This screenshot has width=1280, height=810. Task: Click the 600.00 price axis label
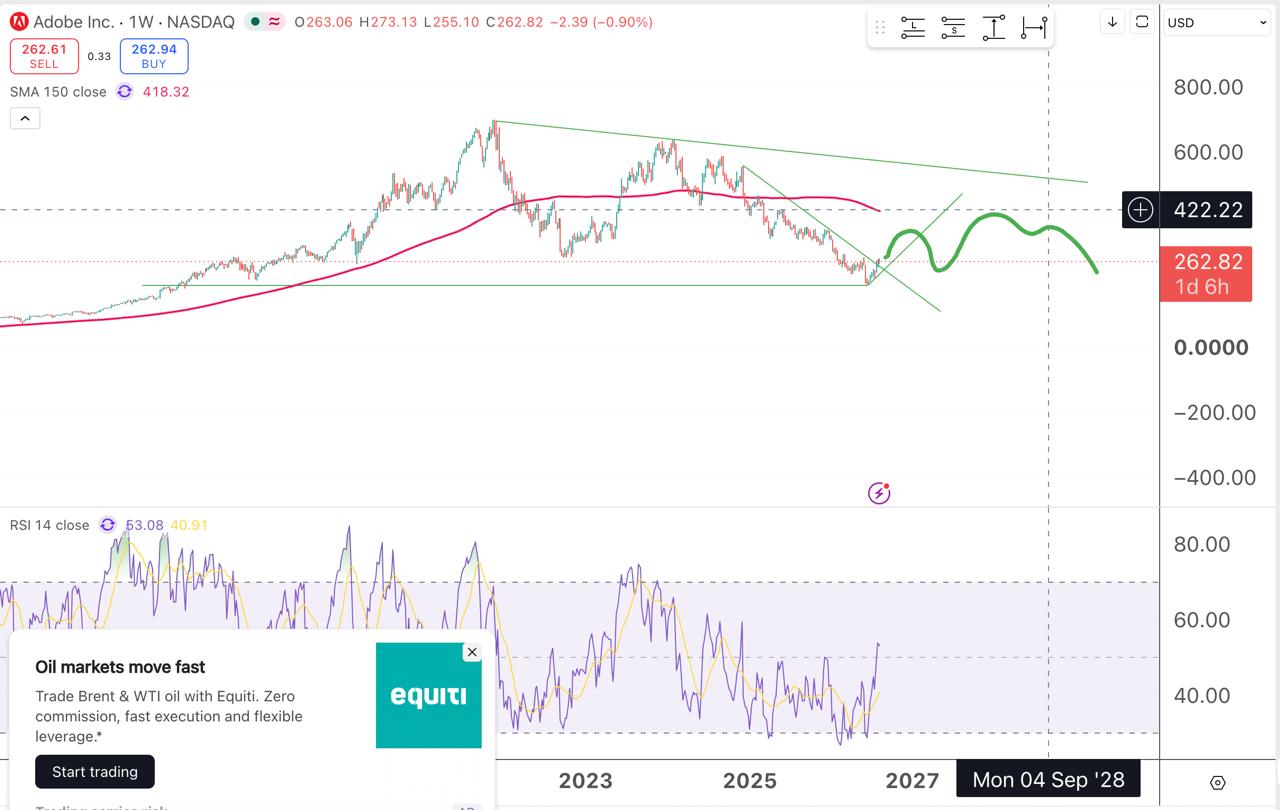pos(1208,152)
